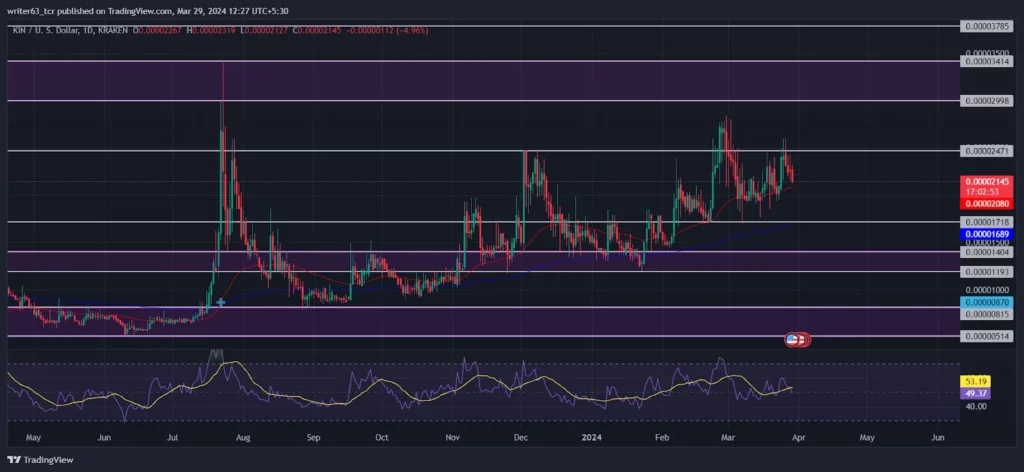
Task: Select the 0.00000514 price level label
Action: pyautogui.click(x=985, y=336)
